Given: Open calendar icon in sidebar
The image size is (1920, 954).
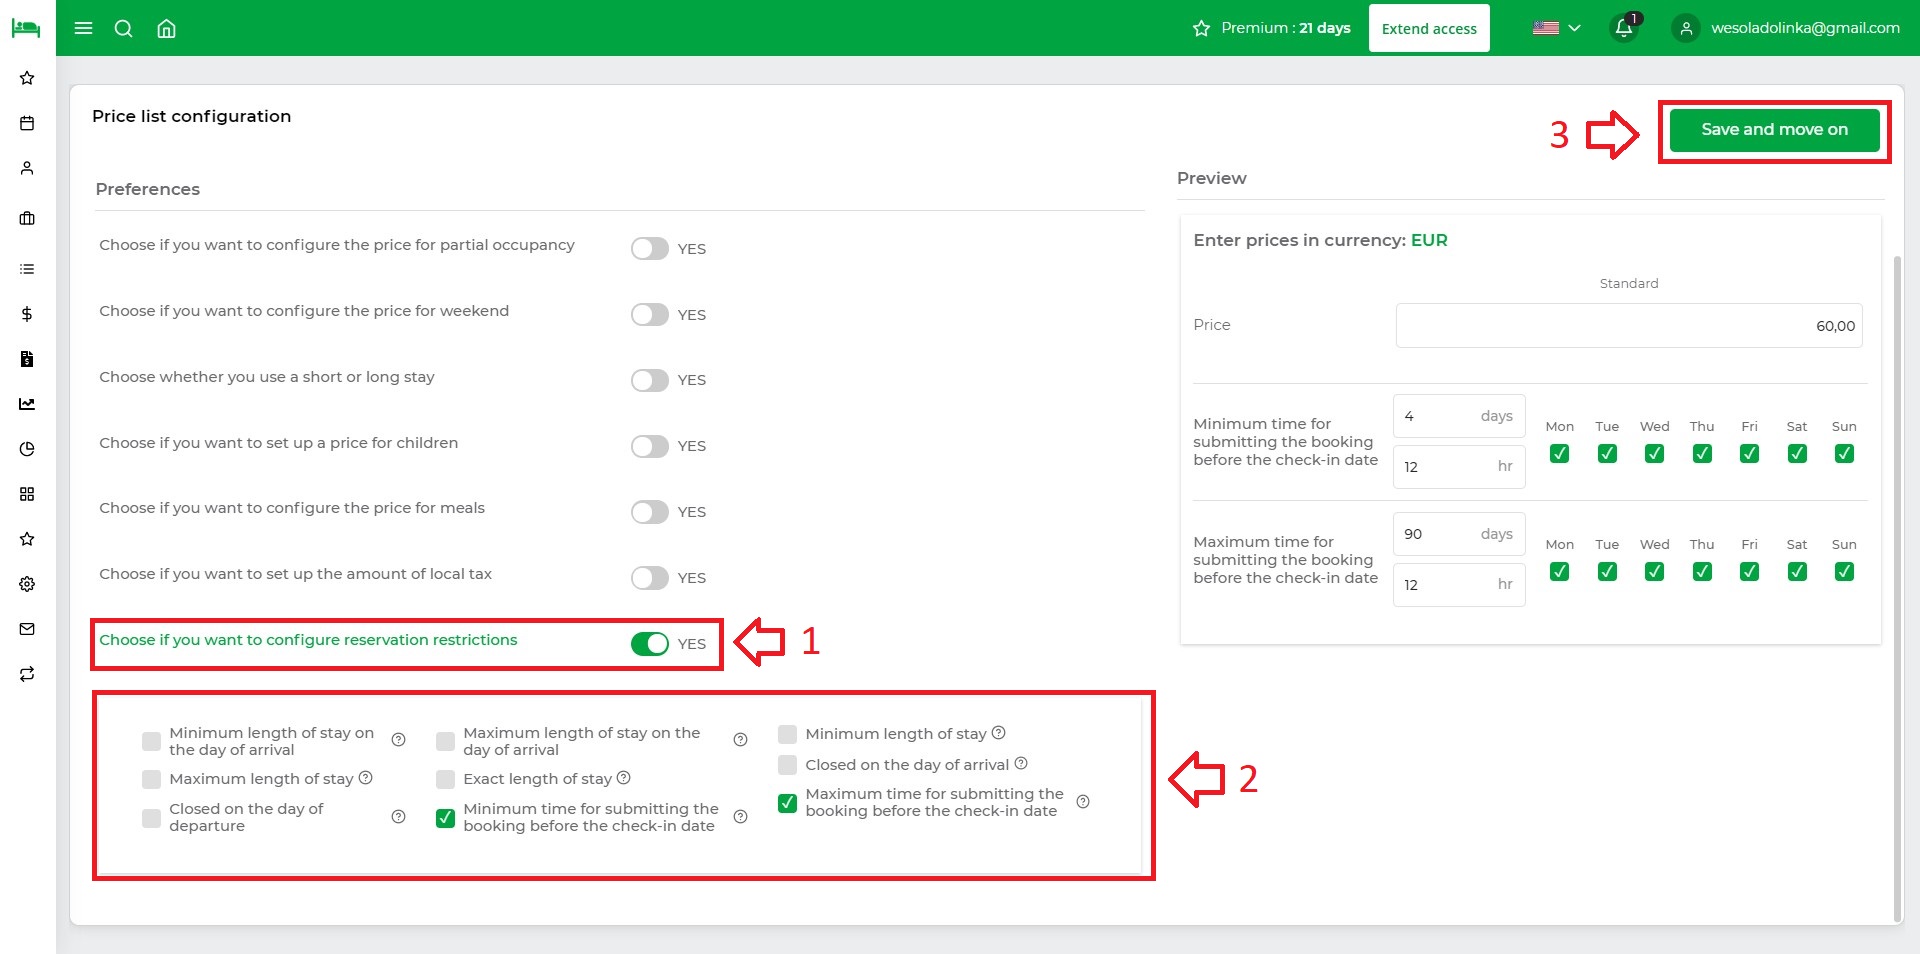Looking at the screenshot, I should [x=27, y=123].
